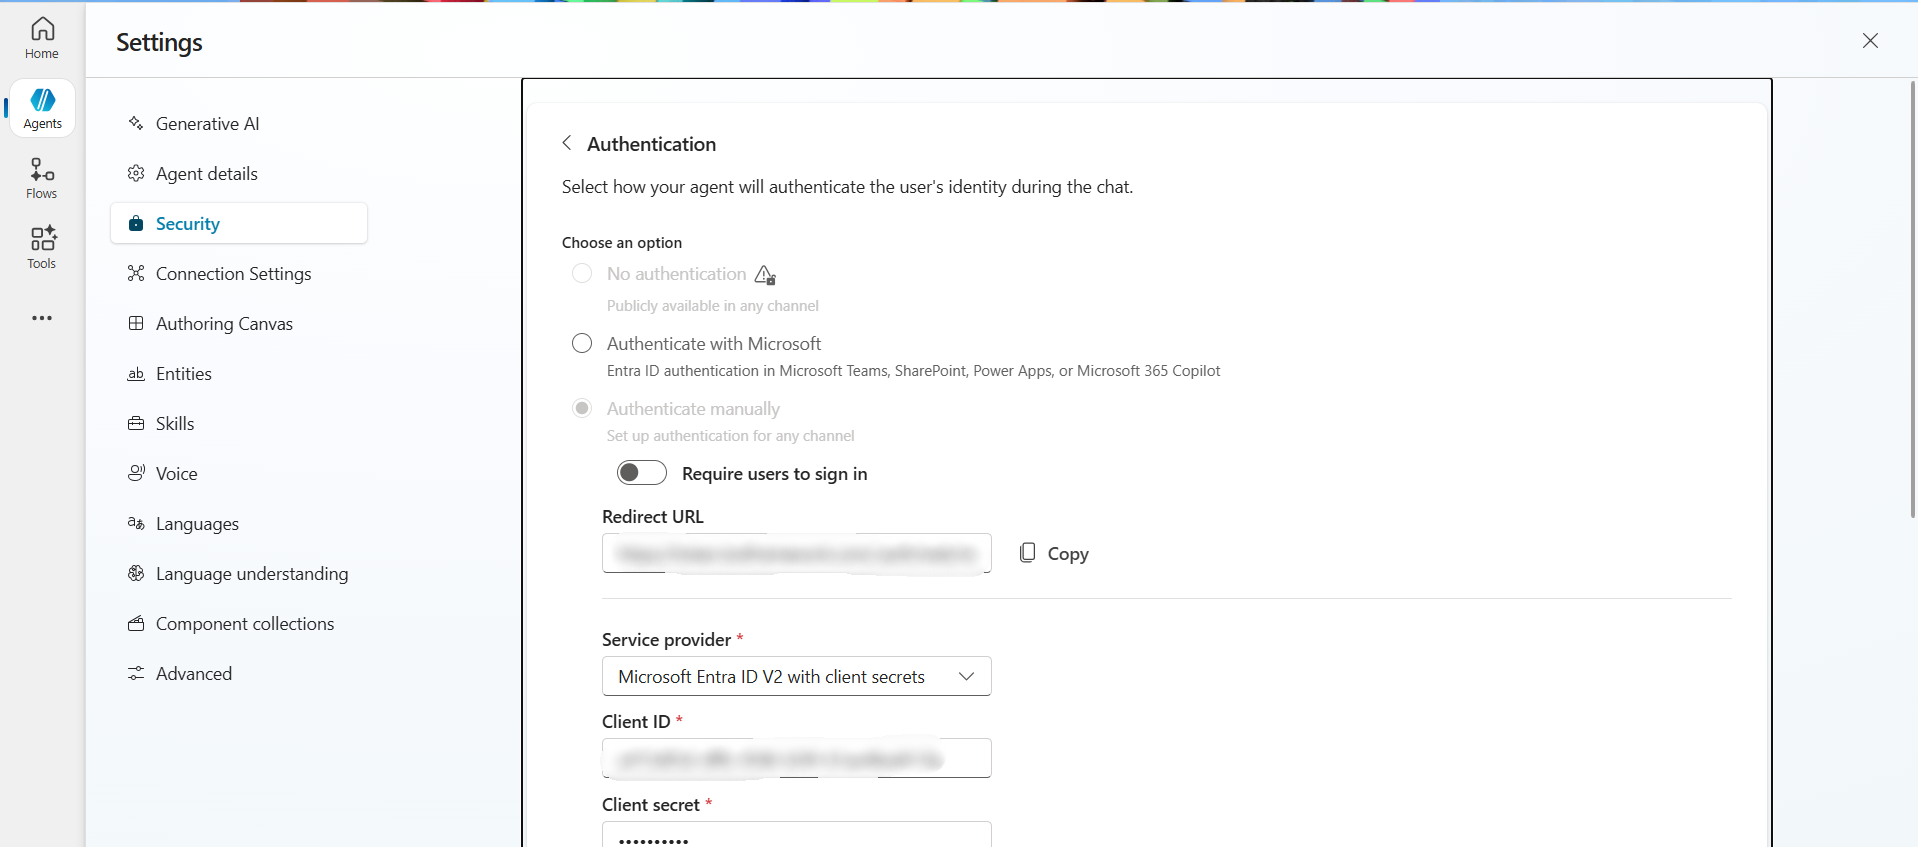Open Languages settings
The width and height of the screenshot is (1918, 847).
coord(239,523)
